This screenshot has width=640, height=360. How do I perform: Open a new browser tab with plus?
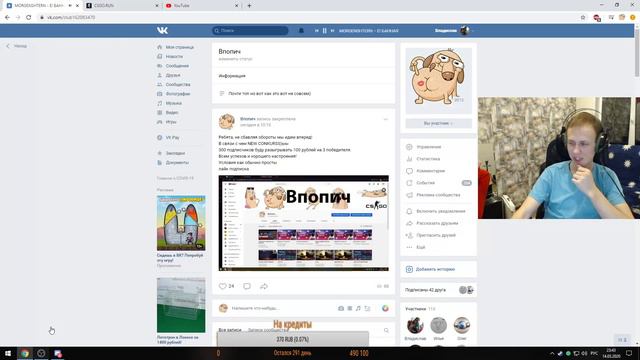[x=249, y=6]
